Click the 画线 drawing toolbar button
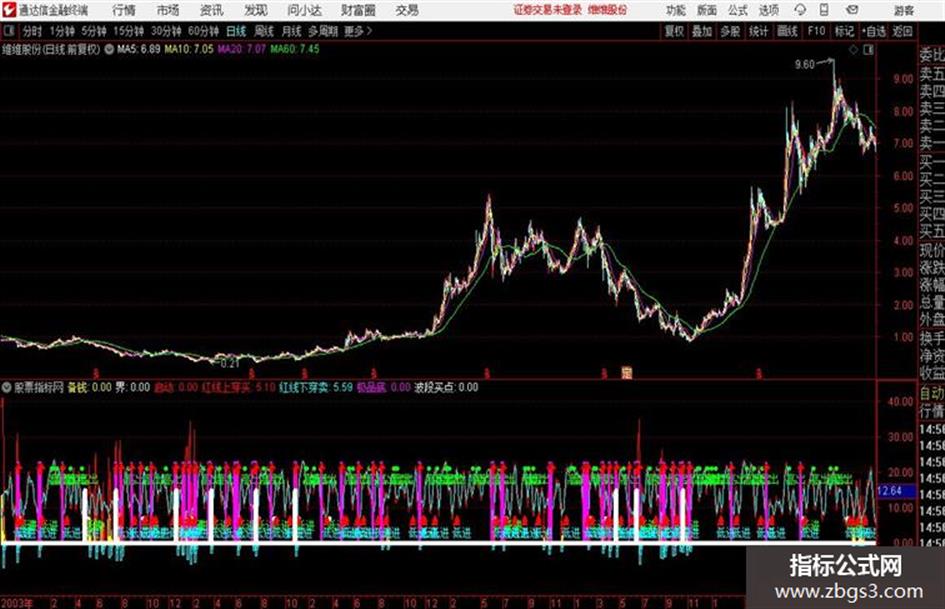 787,31
